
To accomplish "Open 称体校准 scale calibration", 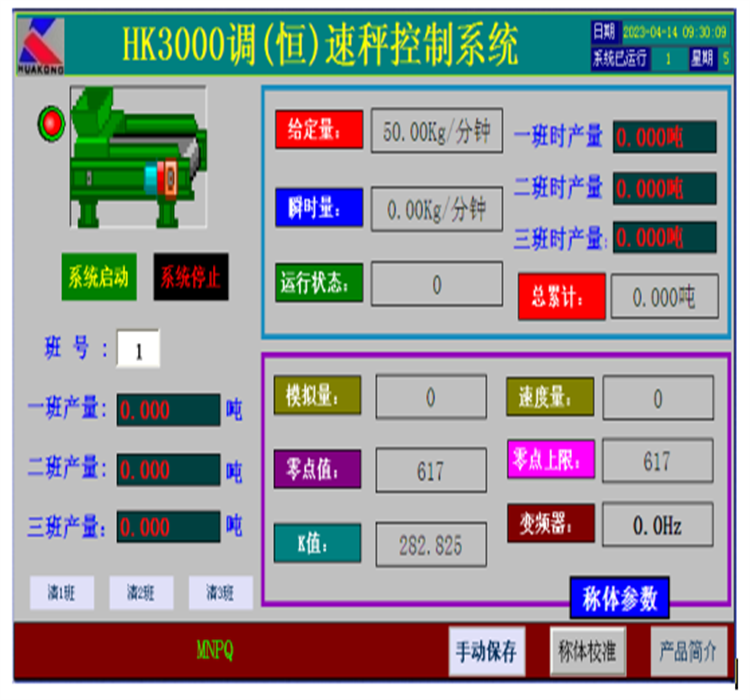I will tap(588, 651).
